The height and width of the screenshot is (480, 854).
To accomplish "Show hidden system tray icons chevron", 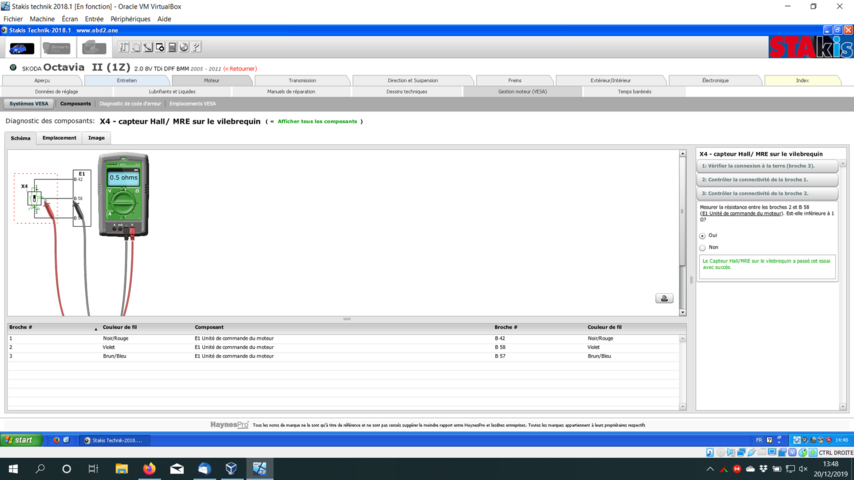I will [x=710, y=469].
